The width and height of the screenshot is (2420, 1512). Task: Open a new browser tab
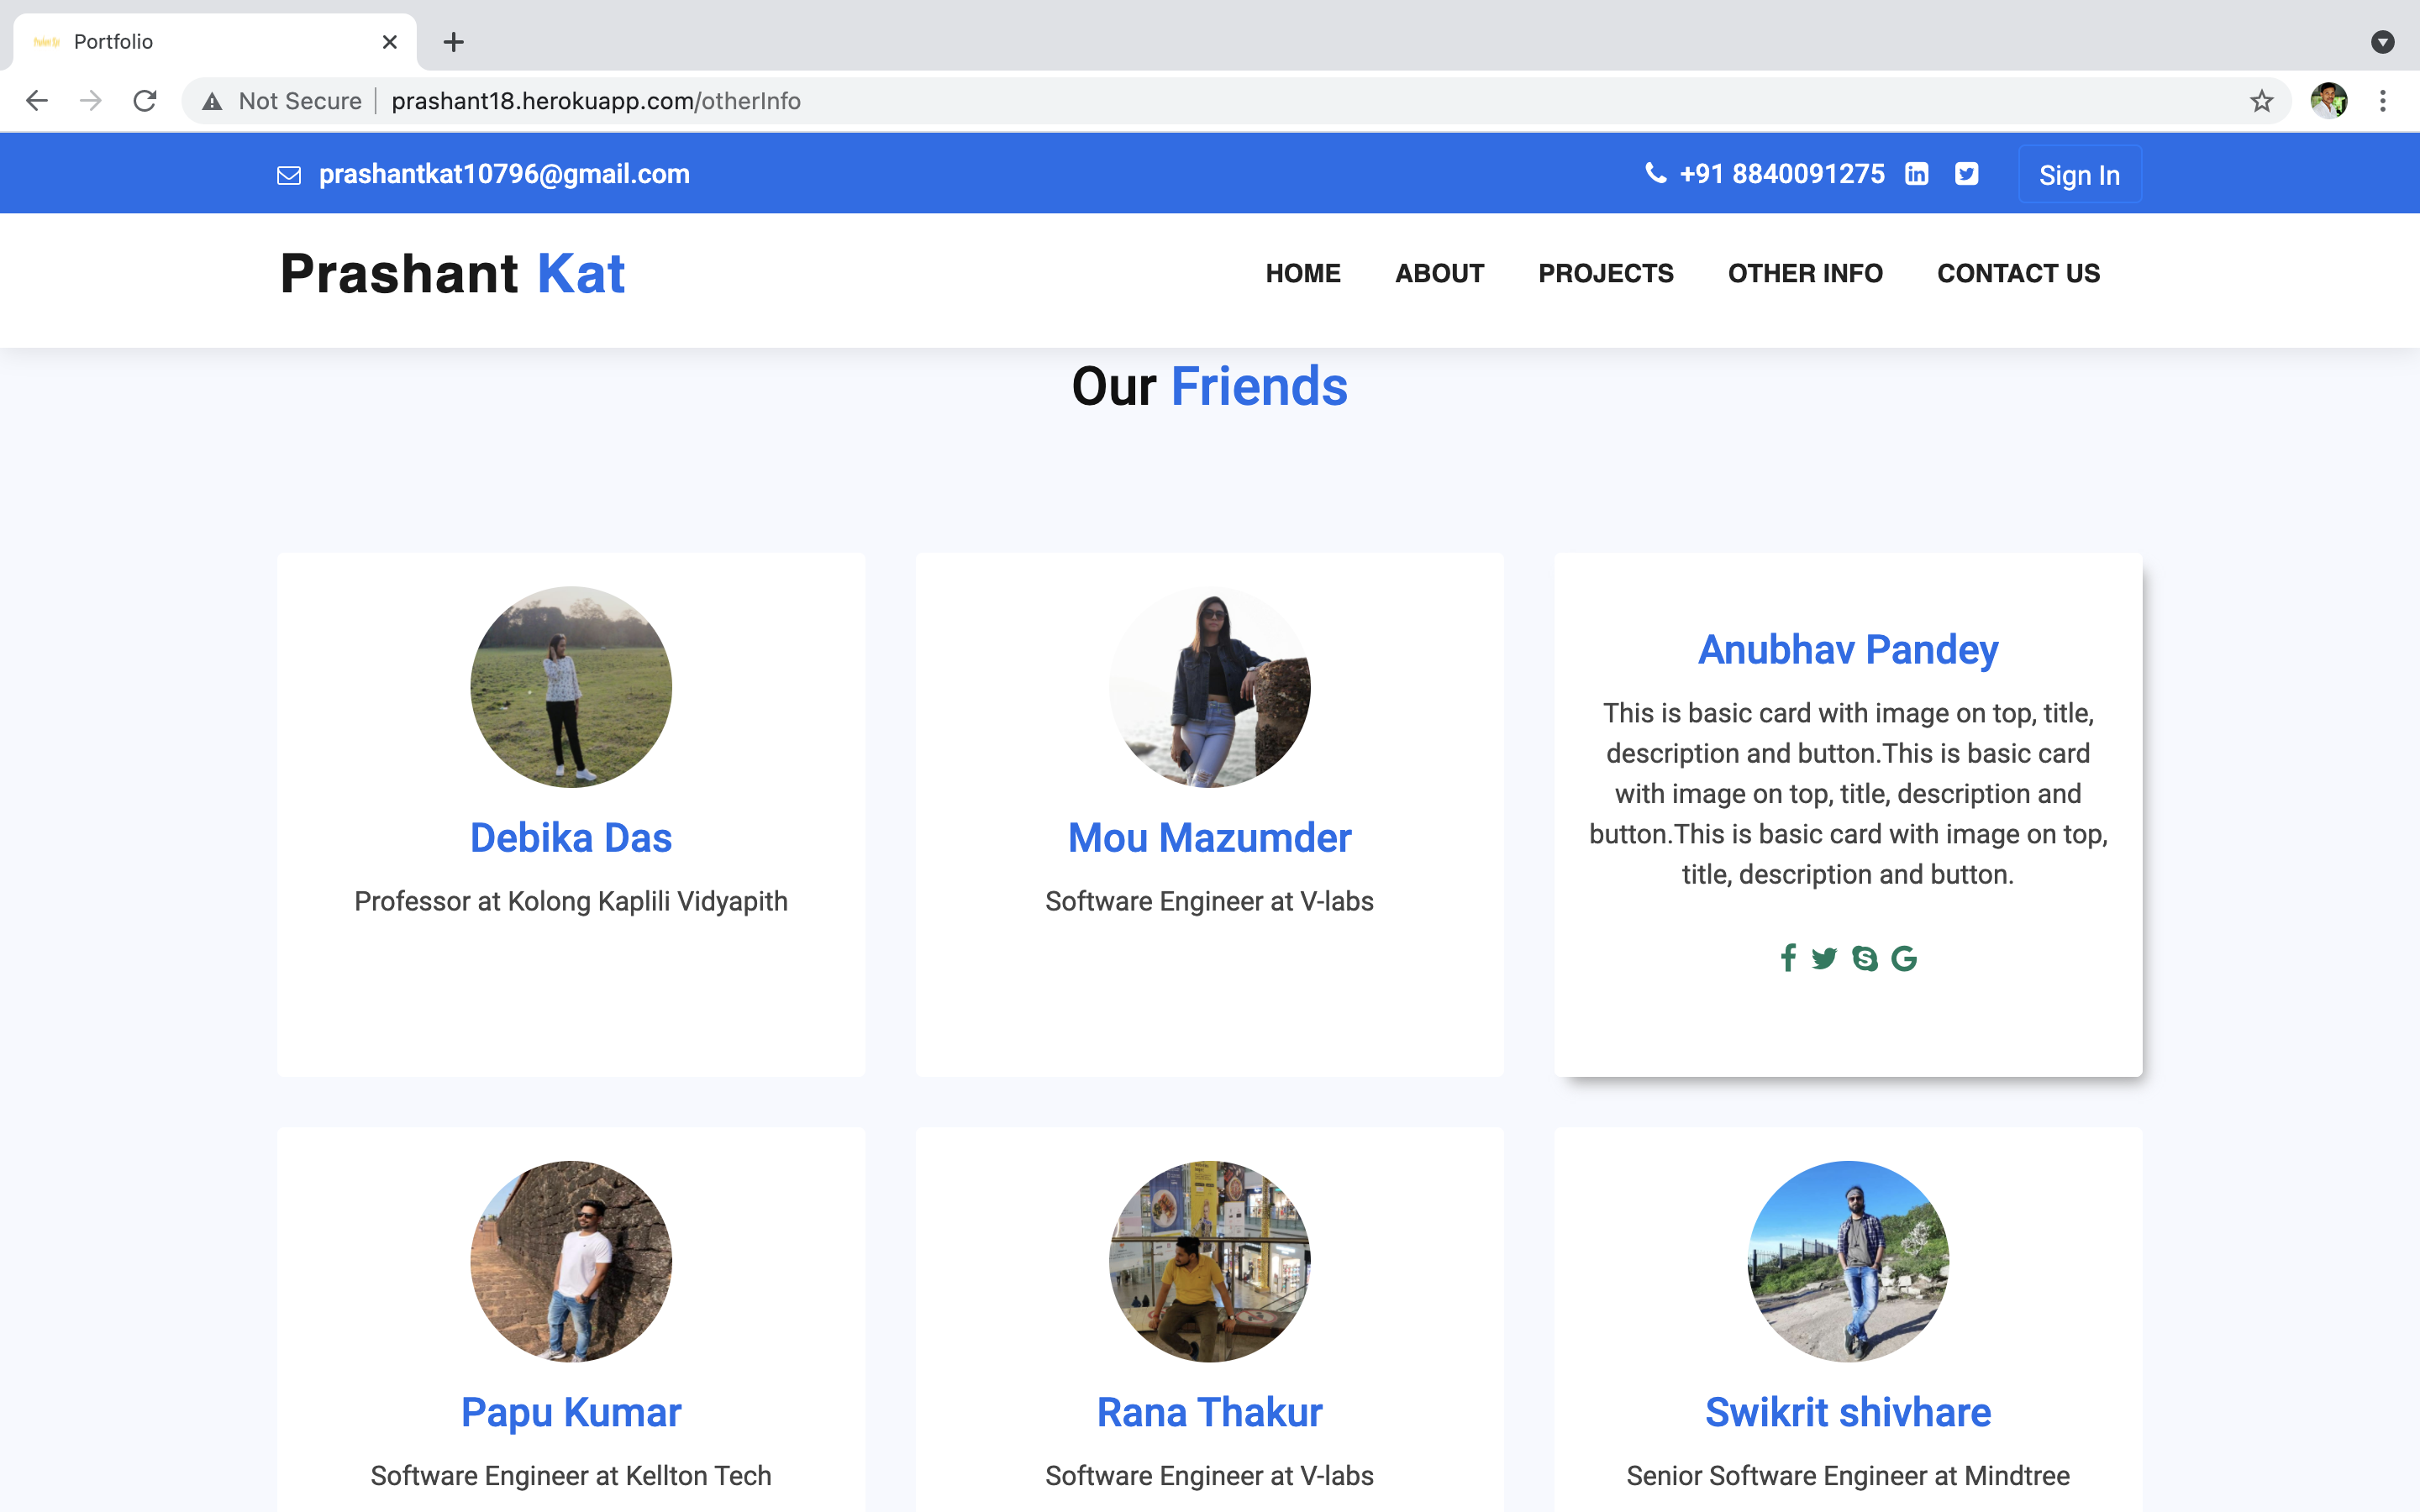(x=454, y=42)
